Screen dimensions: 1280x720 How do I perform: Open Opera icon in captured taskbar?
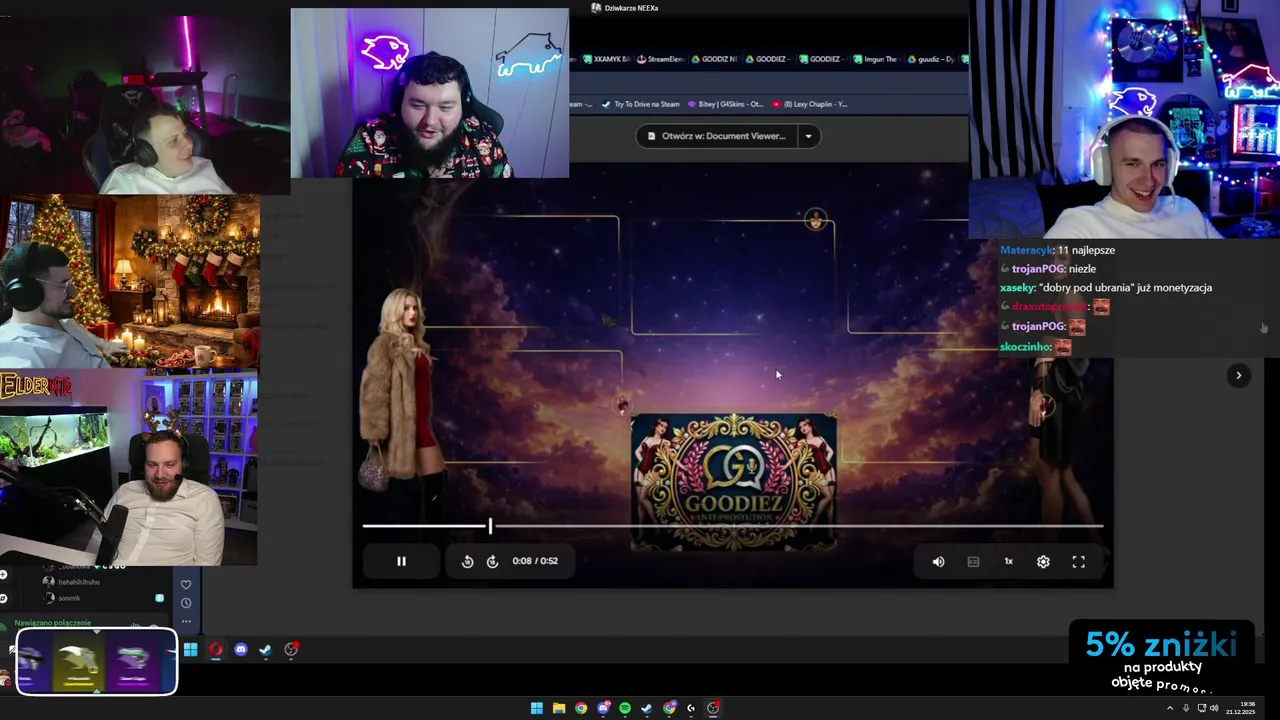coord(215,650)
